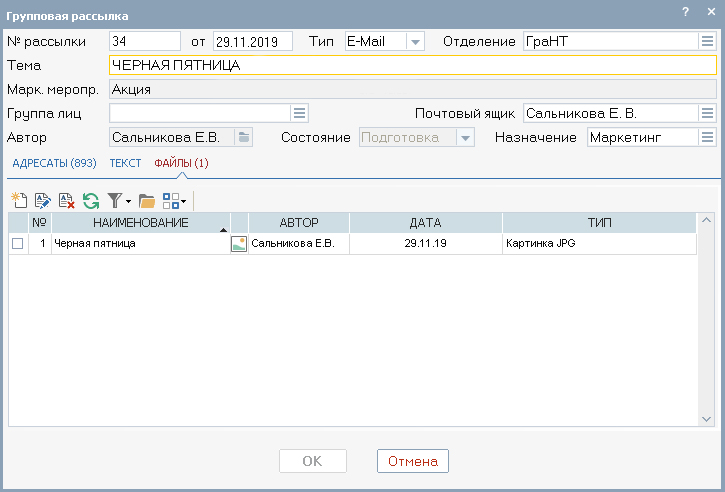This screenshot has height=492, width=725.
Task: Click the JPG picture icon in row 1
Action: (239, 244)
